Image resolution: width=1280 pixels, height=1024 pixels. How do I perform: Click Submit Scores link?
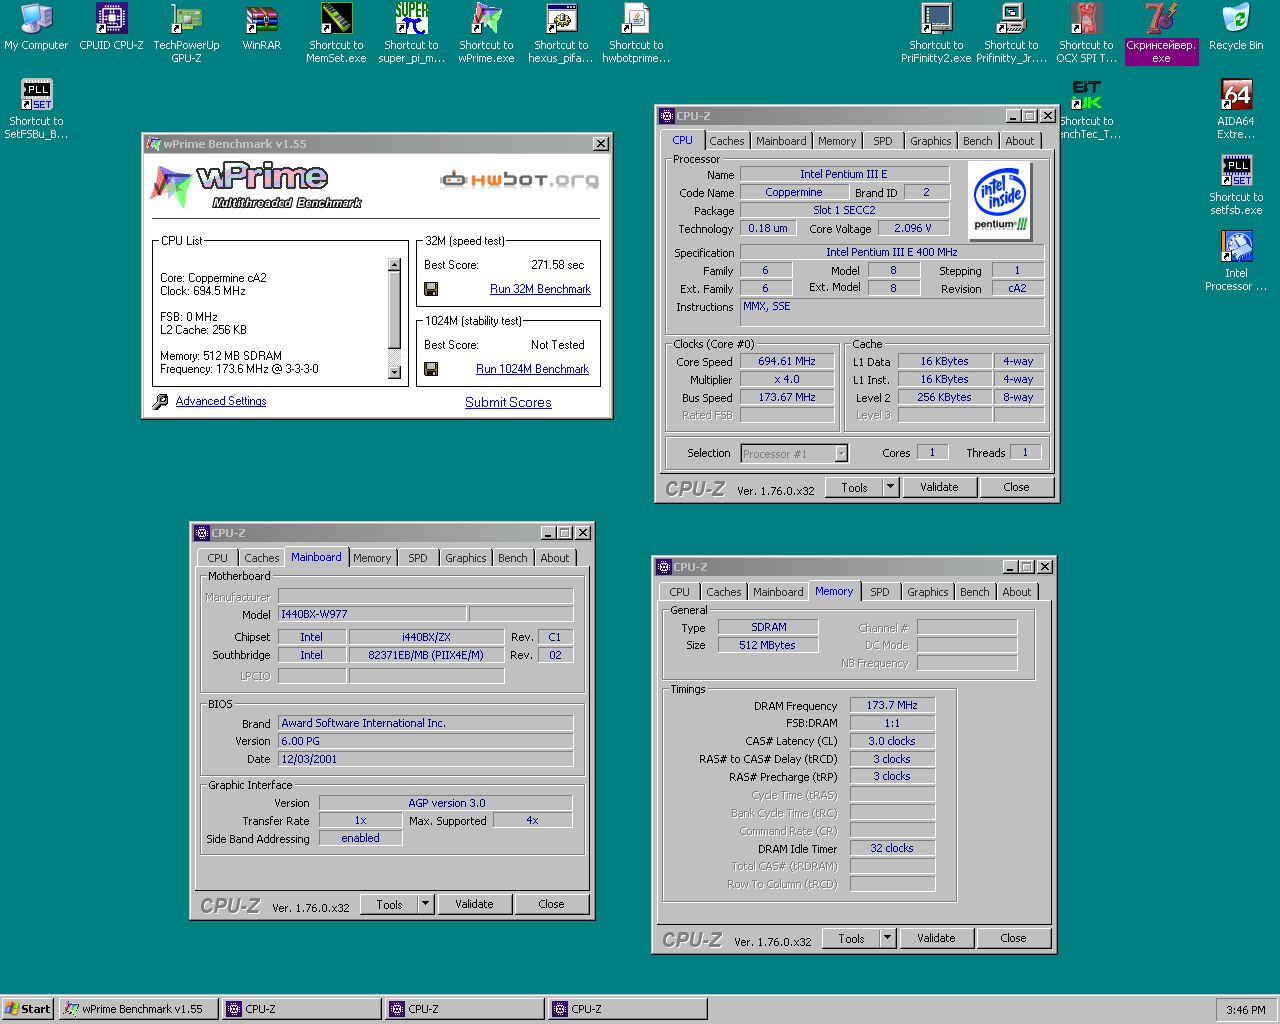tap(508, 402)
